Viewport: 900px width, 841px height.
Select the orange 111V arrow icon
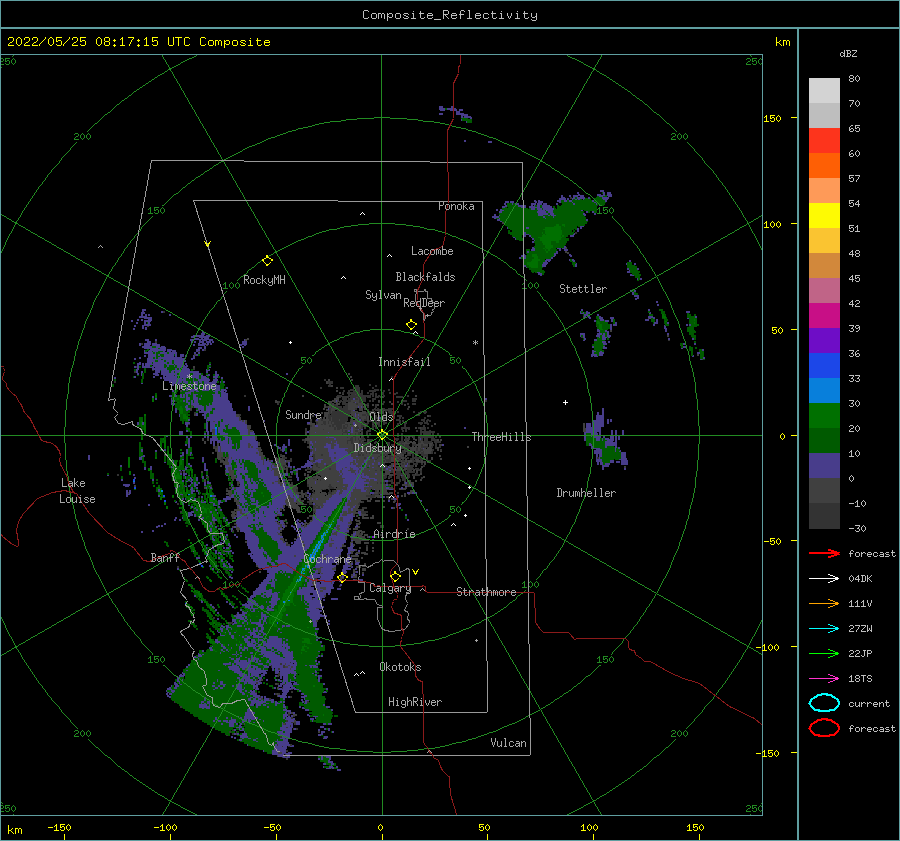[x=824, y=603]
